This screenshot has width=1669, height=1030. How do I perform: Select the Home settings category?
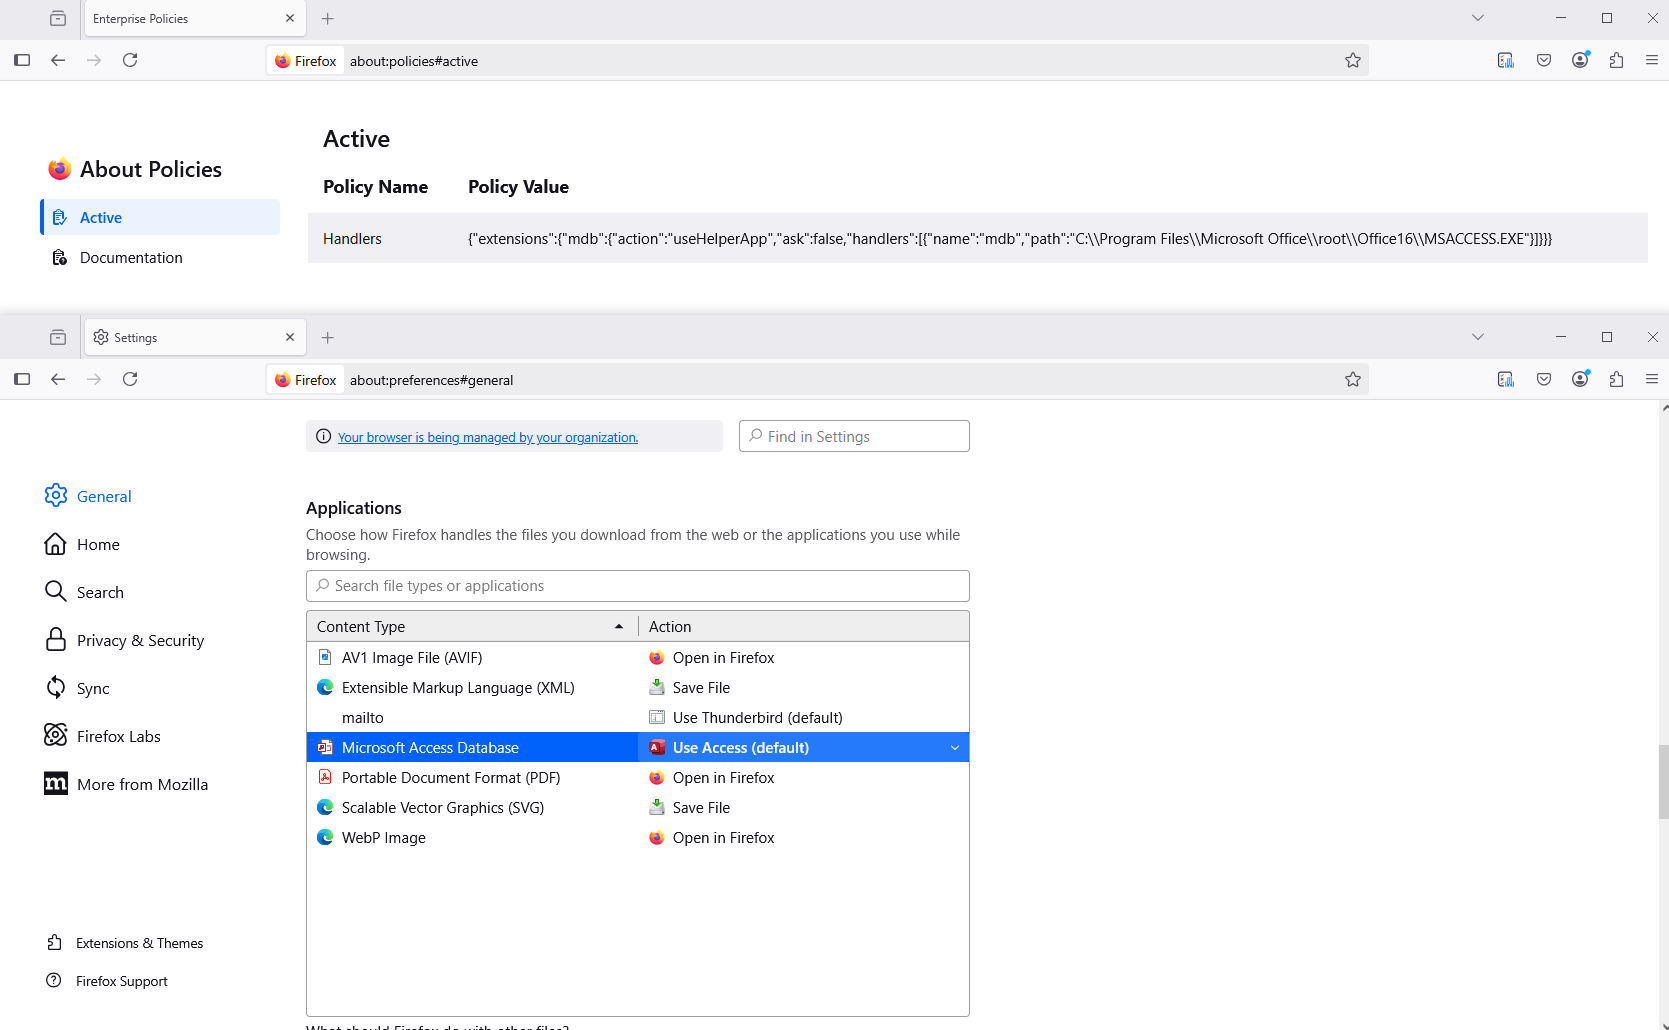[x=82, y=544]
